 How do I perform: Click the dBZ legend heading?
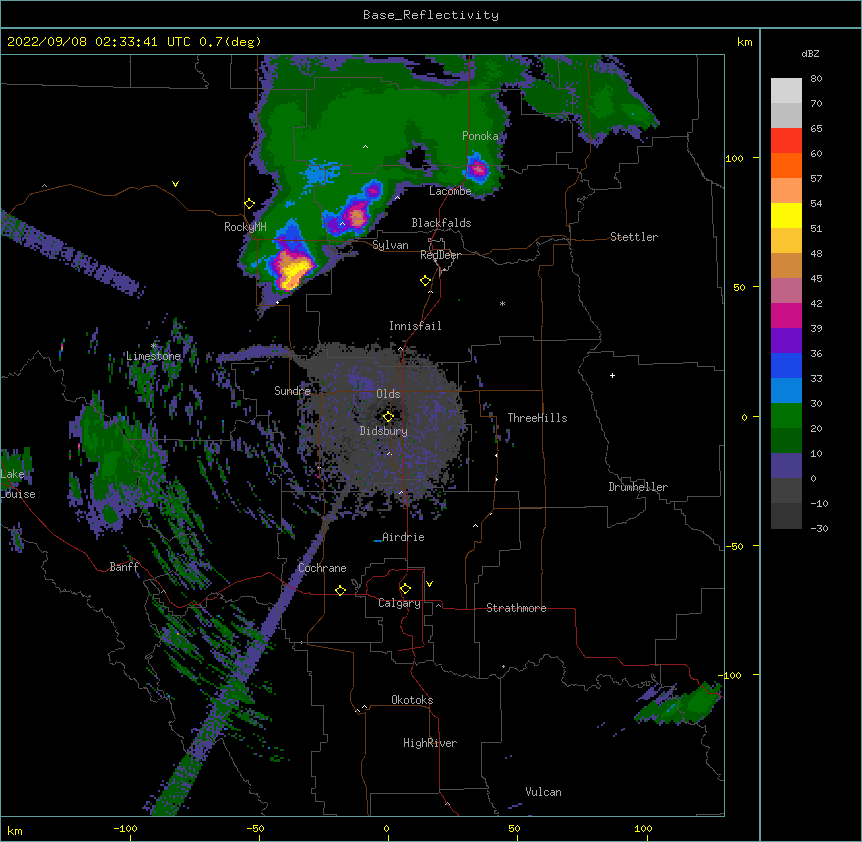tap(810, 54)
